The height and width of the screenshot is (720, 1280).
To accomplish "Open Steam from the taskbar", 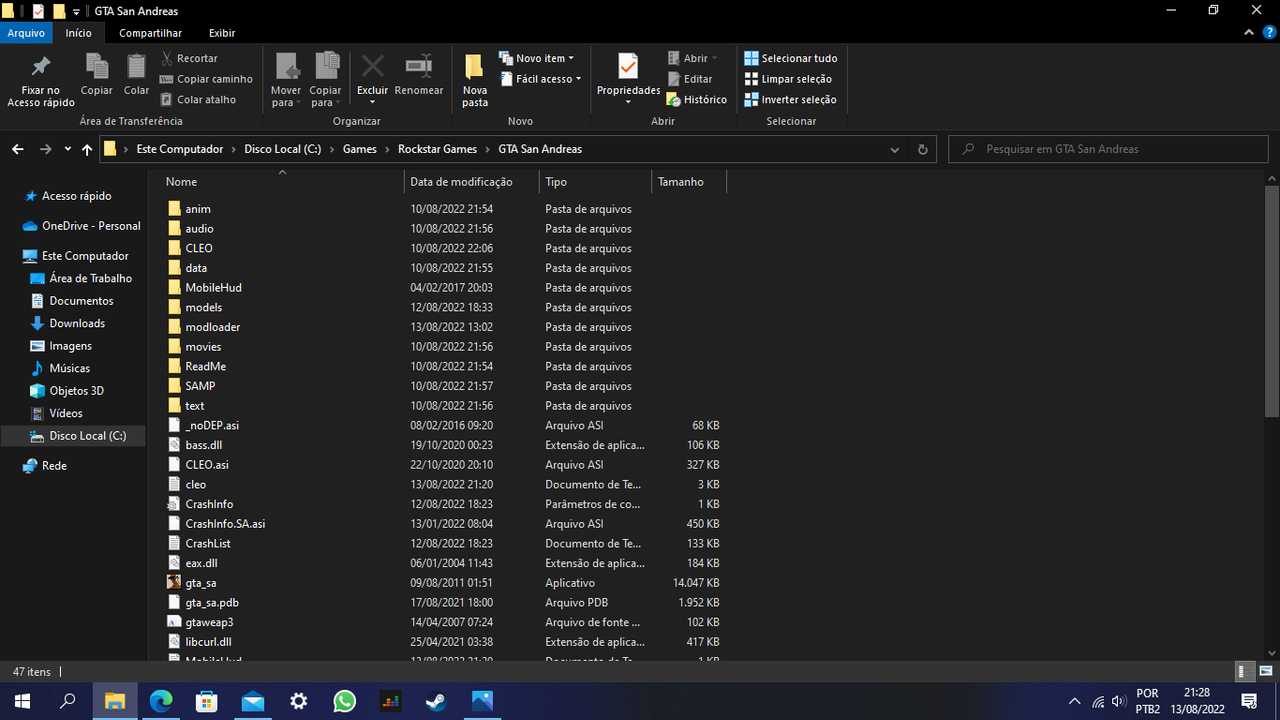I will pos(436,701).
